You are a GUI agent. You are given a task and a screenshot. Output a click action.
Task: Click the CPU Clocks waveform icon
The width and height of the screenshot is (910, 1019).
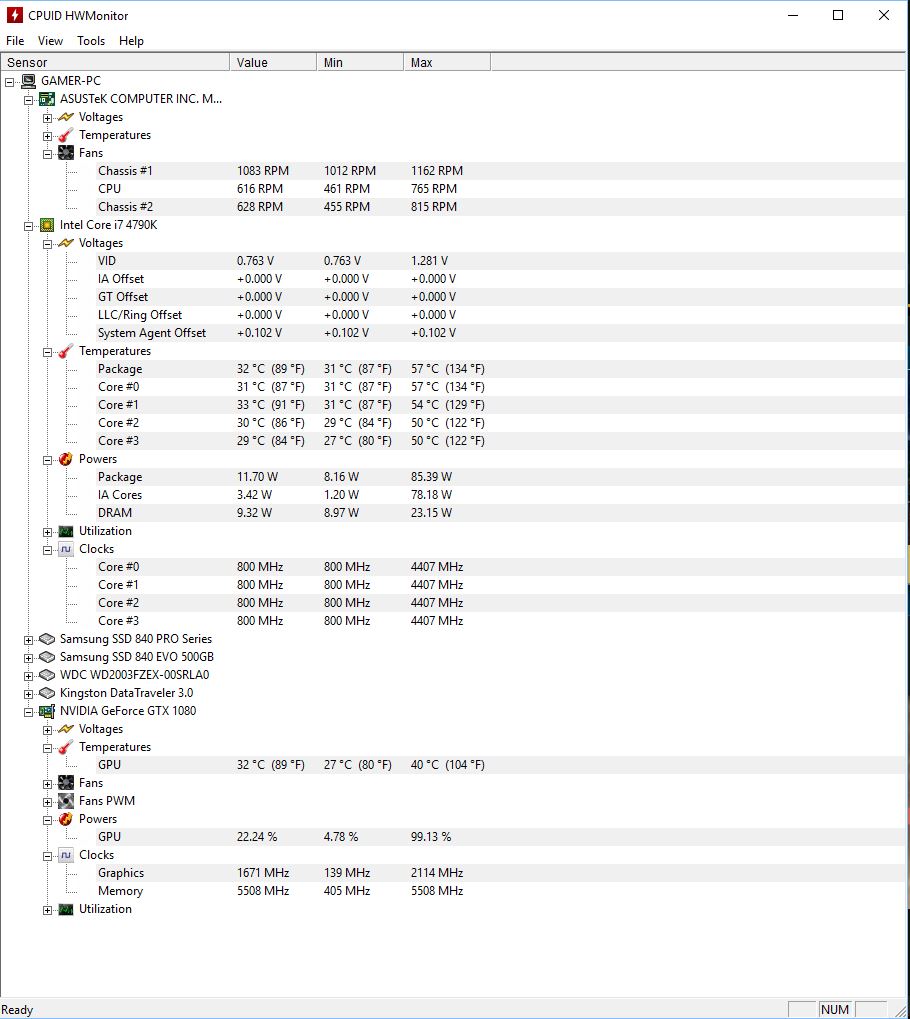coord(66,549)
